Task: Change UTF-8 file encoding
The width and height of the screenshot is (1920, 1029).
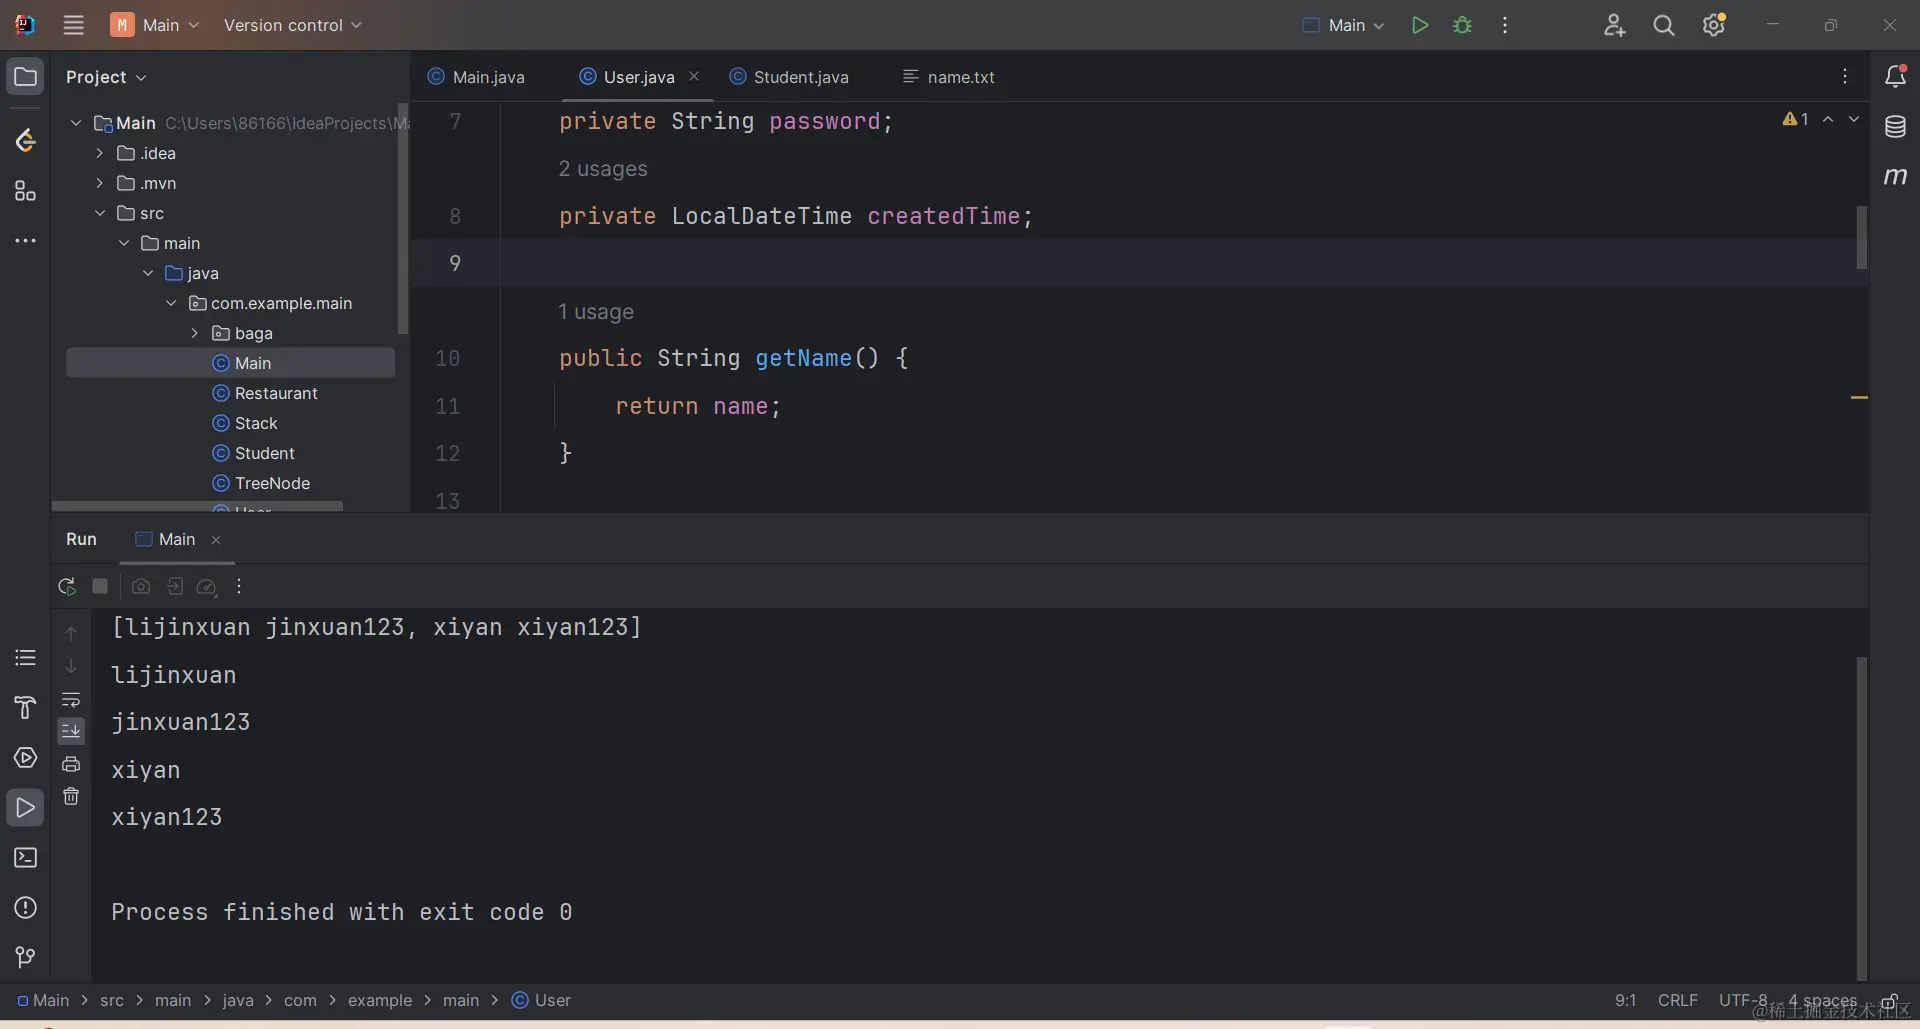Action: click(x=1743, y=1000)
